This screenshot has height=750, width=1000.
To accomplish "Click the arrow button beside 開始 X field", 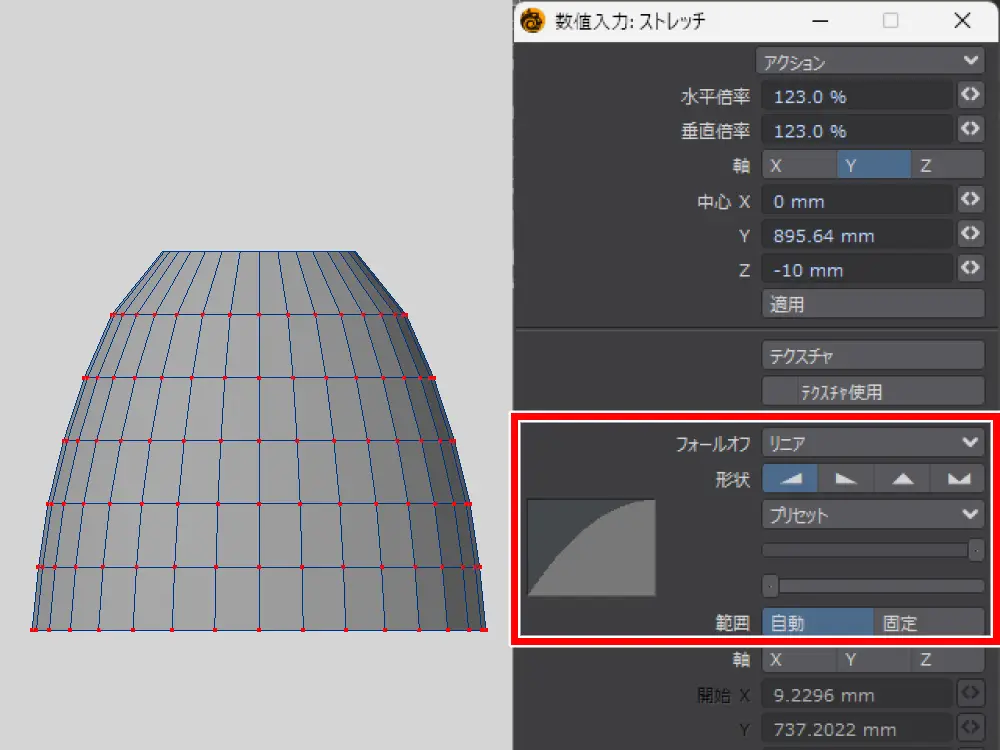I will pos(969,695).
